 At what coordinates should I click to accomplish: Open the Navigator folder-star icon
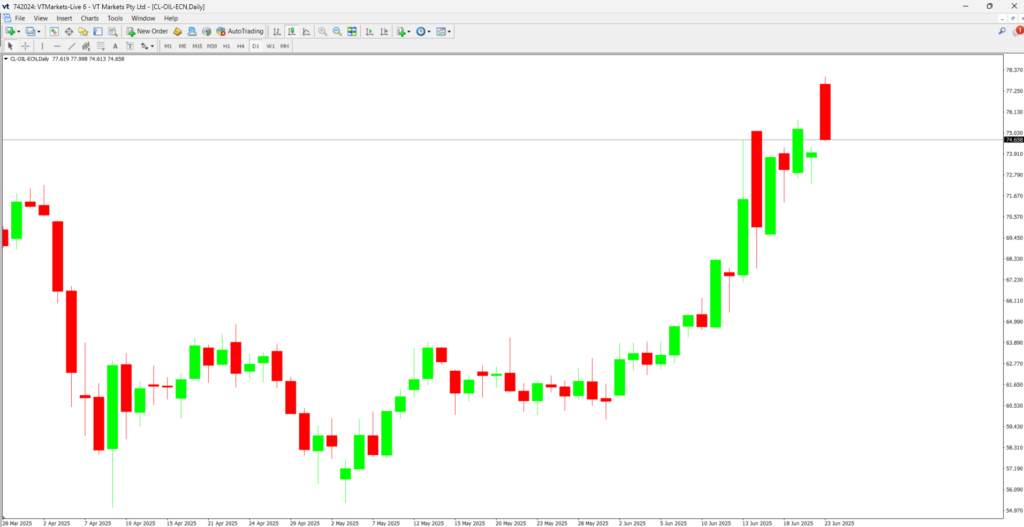coord(83,31)
